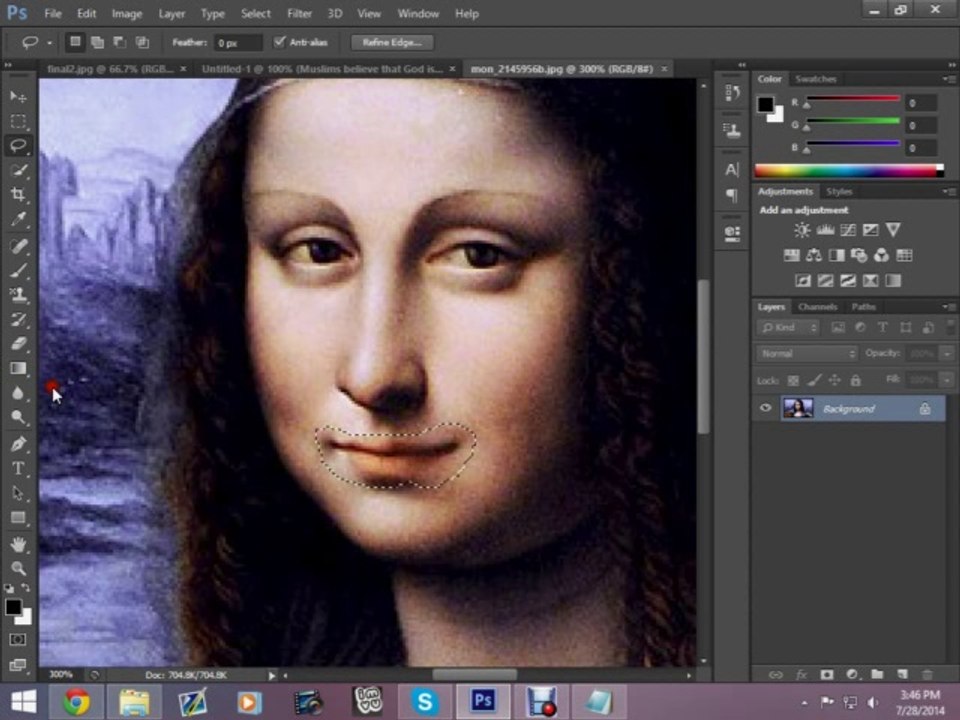
Task: Open status bar document info arrow
Action: pyautogui.click(x=271, y=675)
